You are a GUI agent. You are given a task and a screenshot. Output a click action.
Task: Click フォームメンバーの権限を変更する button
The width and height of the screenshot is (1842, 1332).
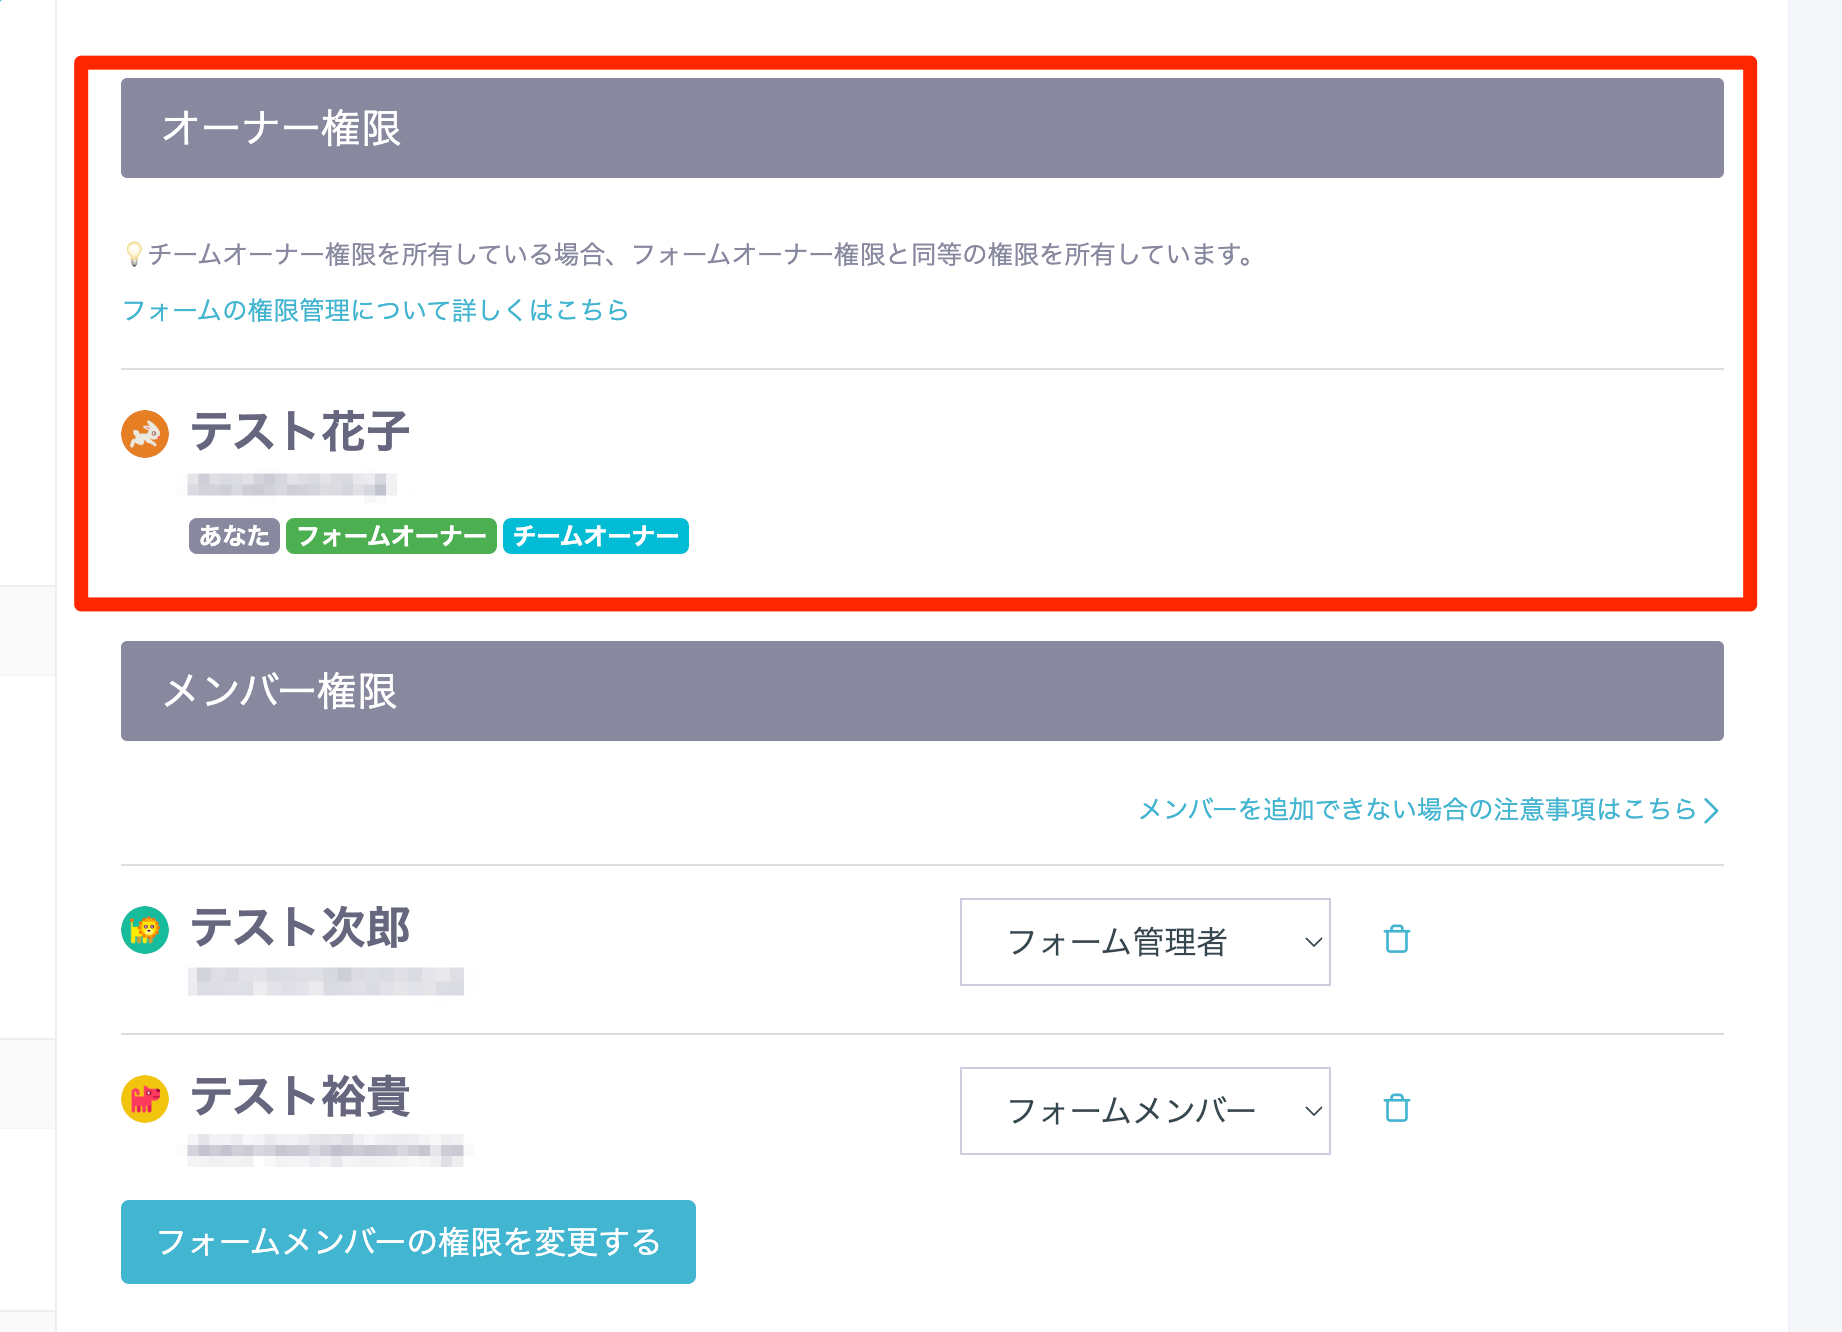(x=408, y=1242)
